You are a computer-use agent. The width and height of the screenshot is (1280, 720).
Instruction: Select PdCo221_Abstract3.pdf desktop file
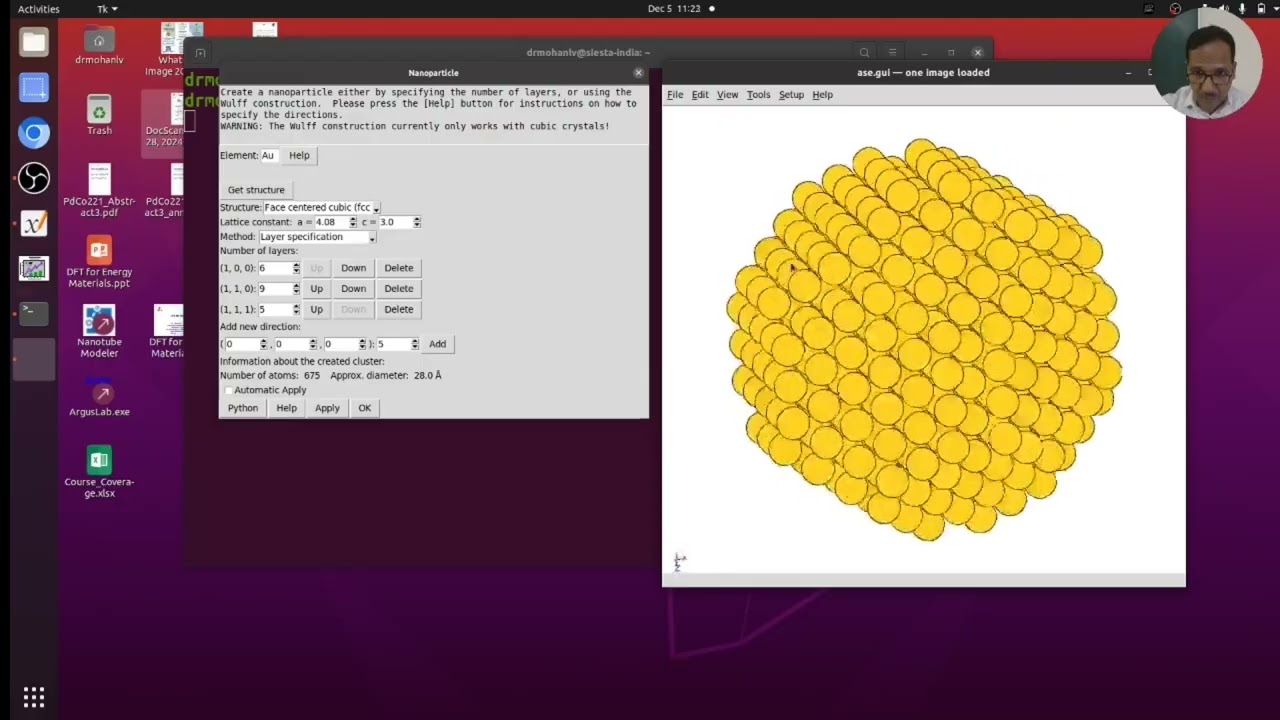click(x=99, y=191)
